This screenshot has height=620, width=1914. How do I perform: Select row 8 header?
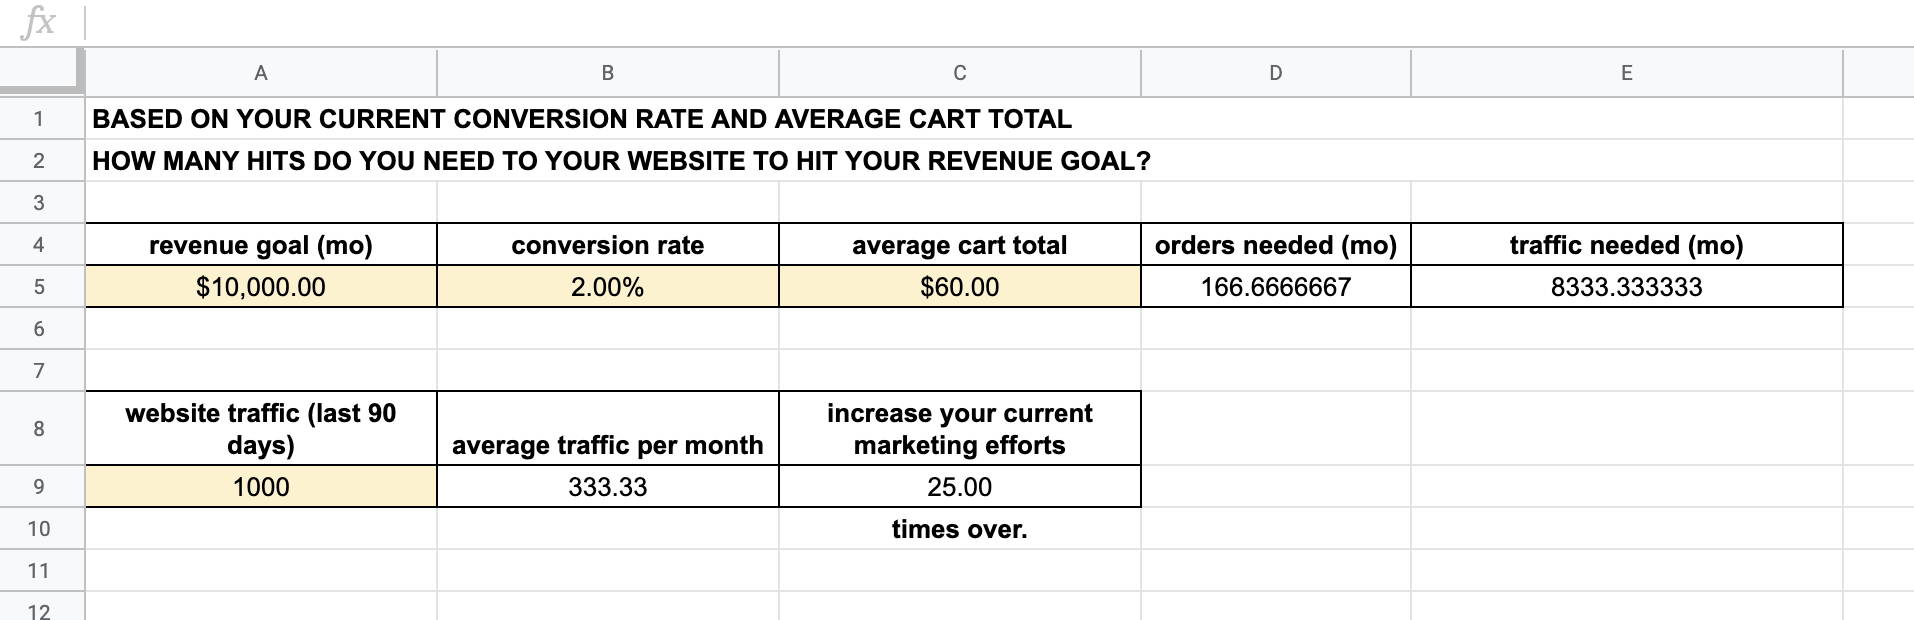pos(39,429)
